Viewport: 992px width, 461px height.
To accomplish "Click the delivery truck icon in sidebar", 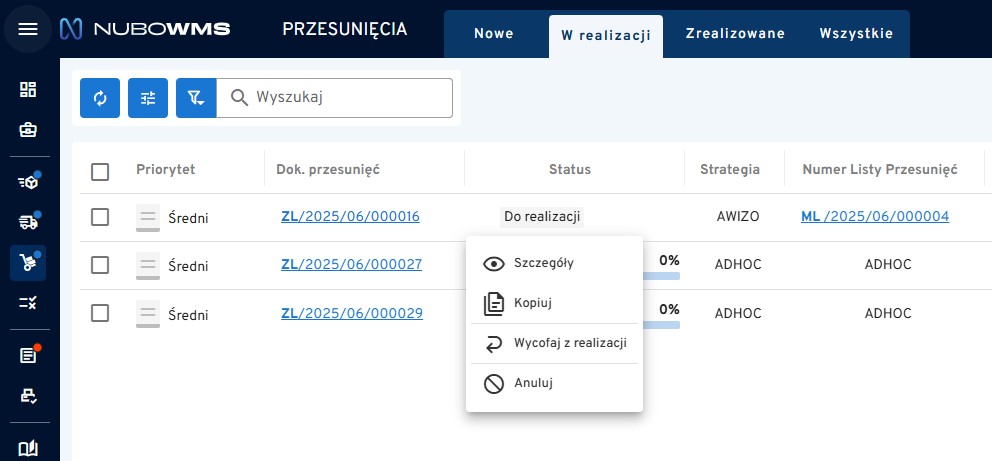I will pos(28,222).
